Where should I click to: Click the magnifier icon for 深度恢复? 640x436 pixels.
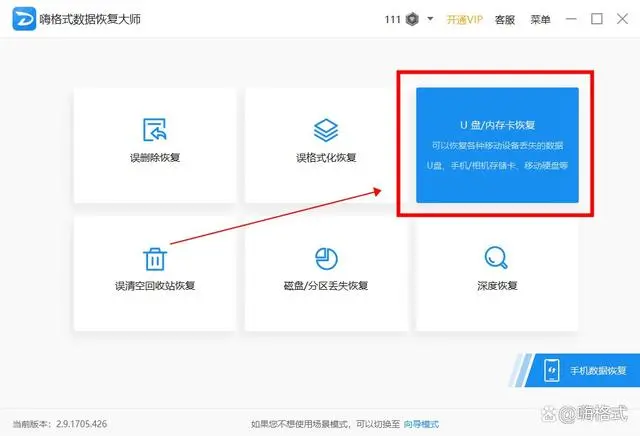(x=496, y=257)
